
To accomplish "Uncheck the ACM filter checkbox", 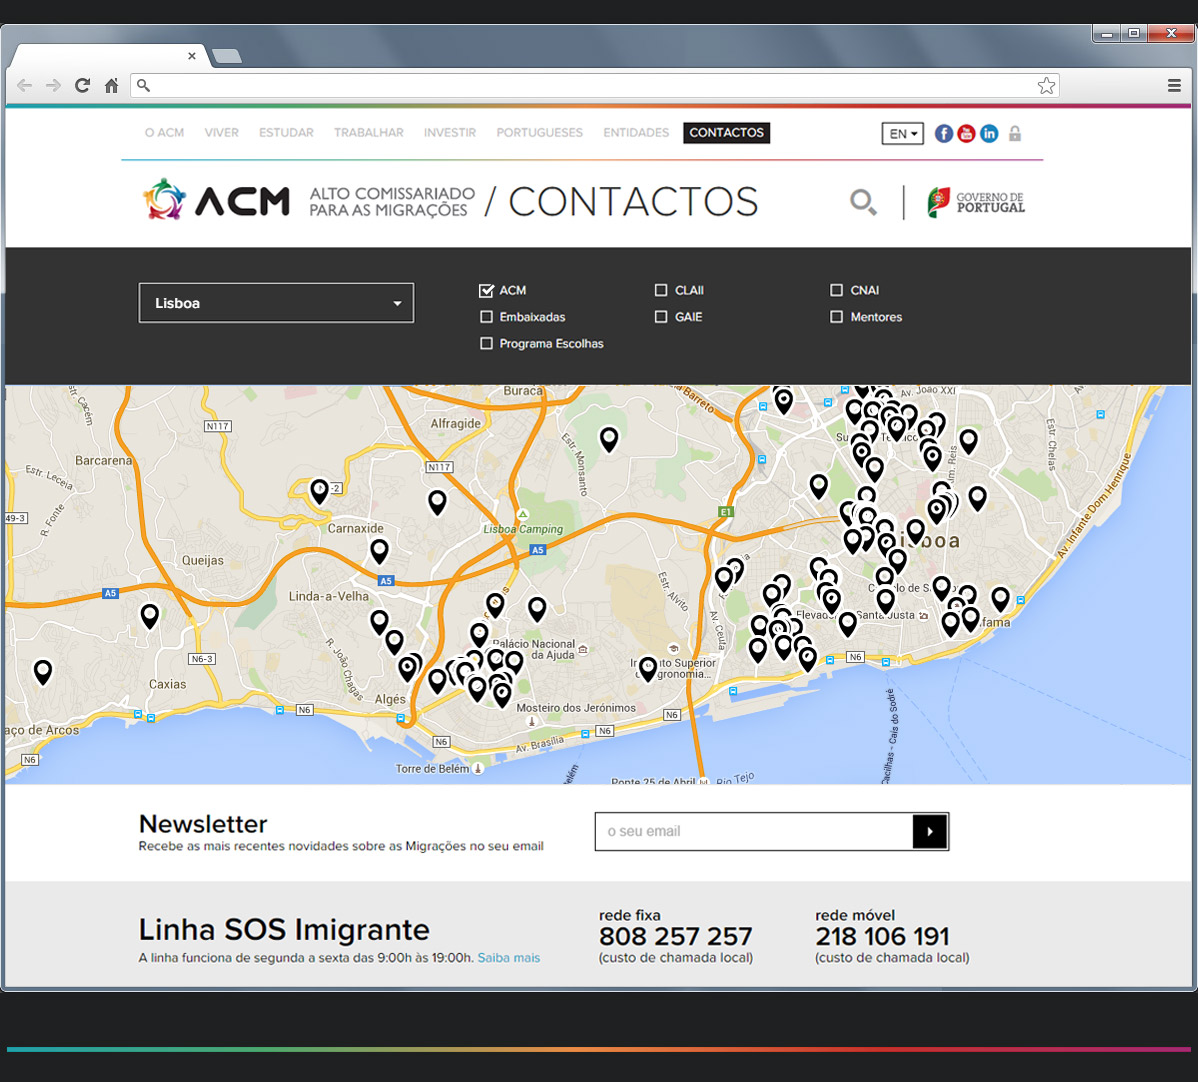I will tap(486, 290).
